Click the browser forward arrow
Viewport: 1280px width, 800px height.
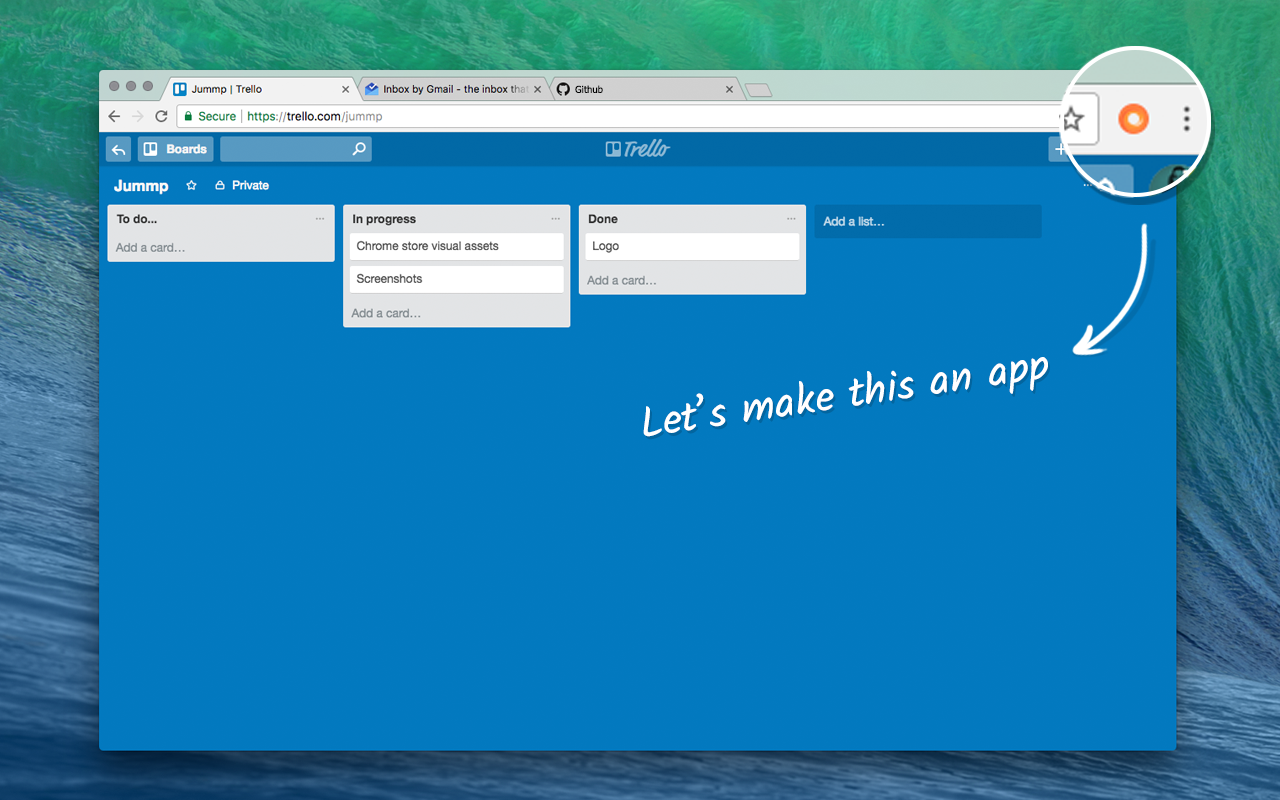138,116
